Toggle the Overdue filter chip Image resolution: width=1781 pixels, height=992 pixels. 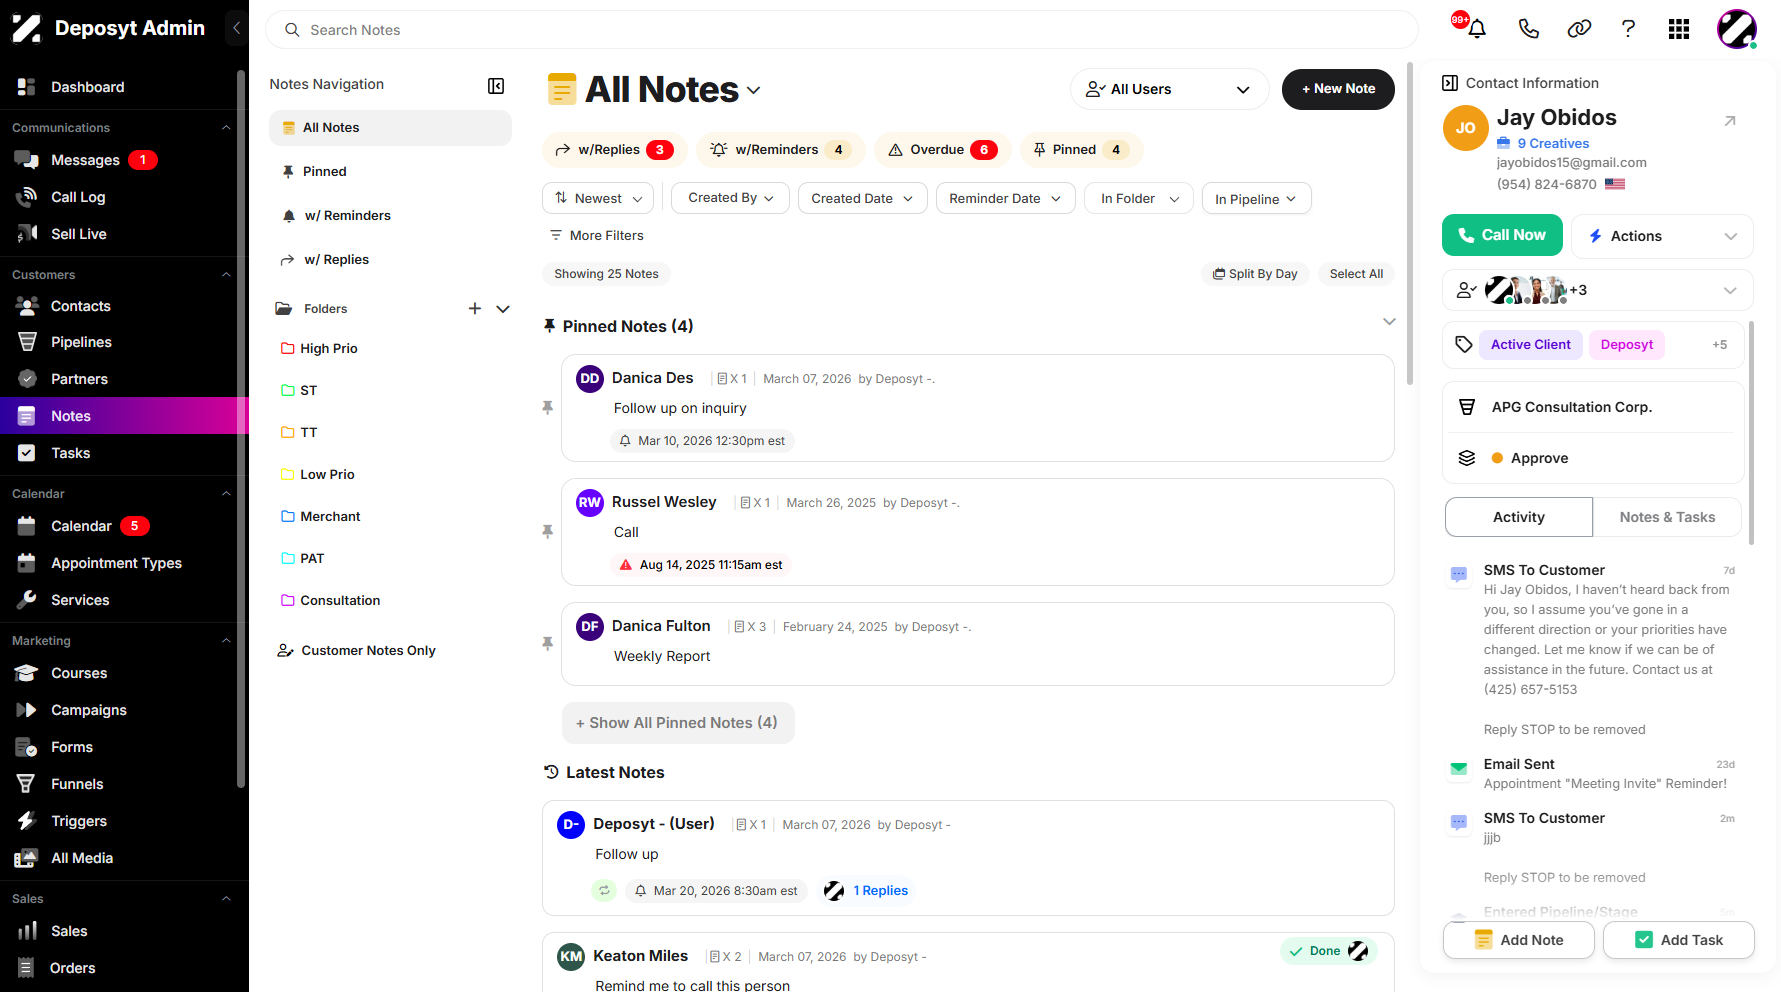(x=942, y=150)
